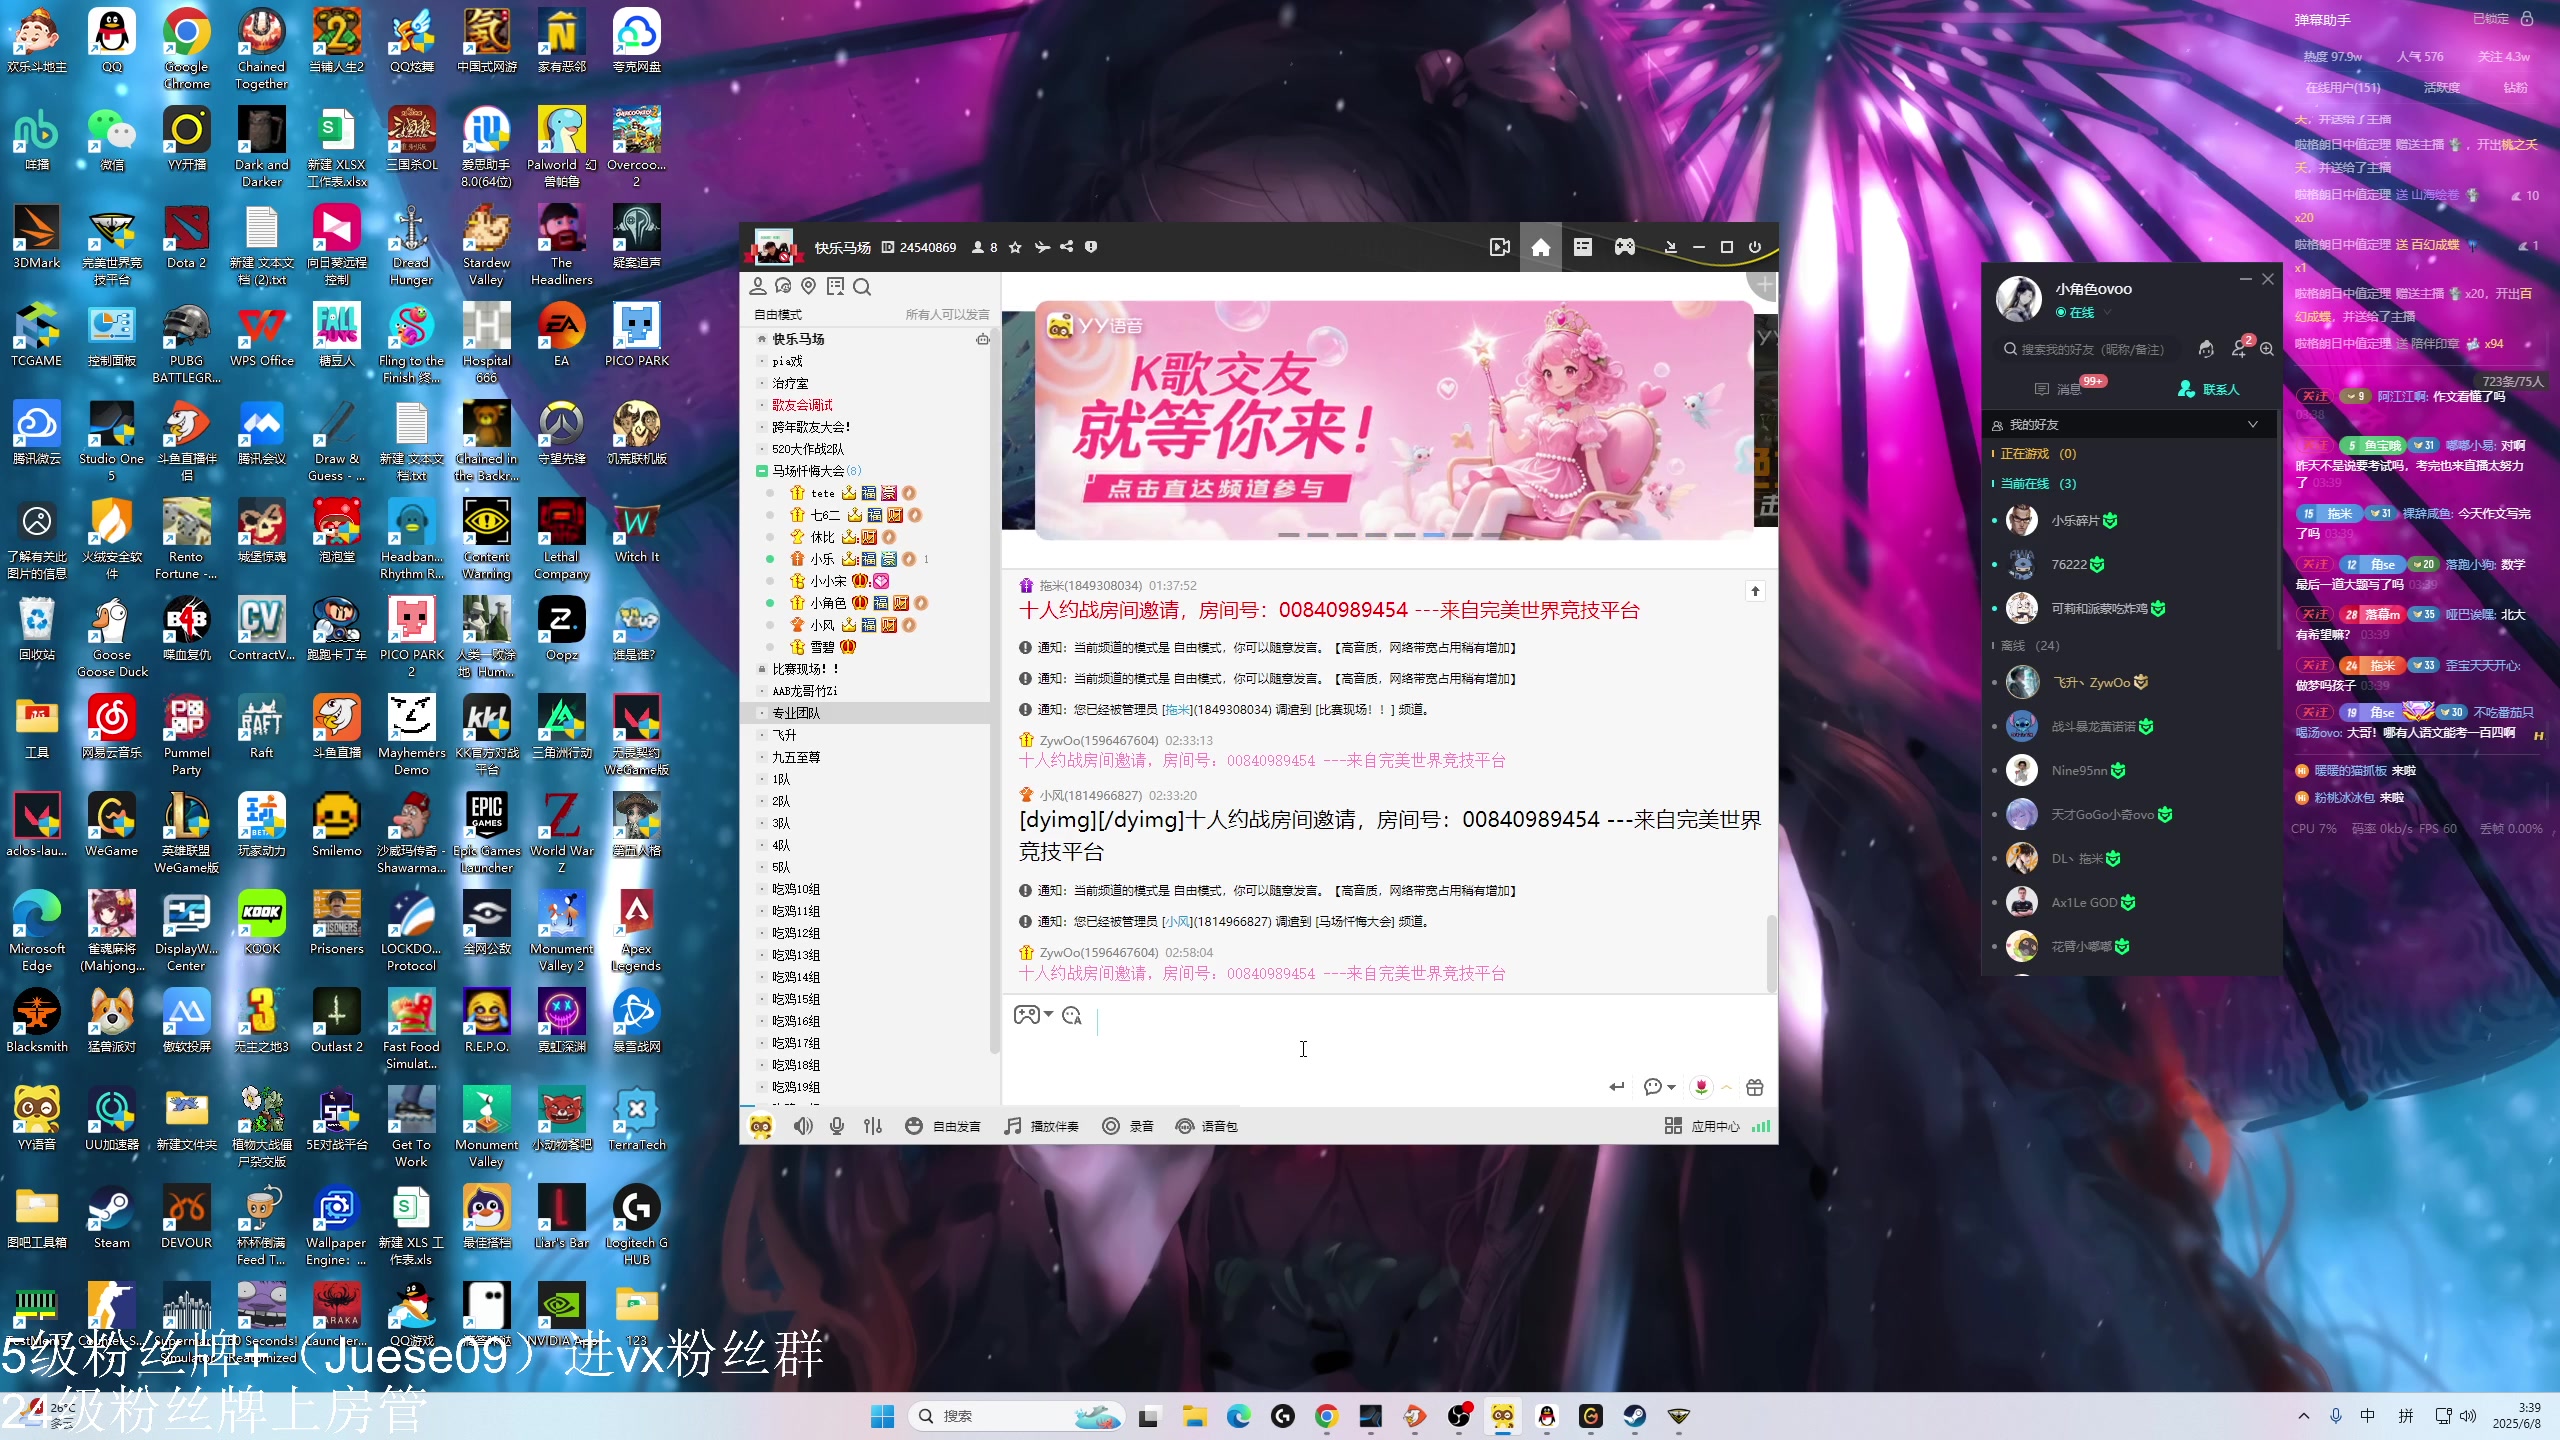Expand the flower gift up-arrow
The width and height of the screenshot is (2560, 1440).
(1726, 1087)
